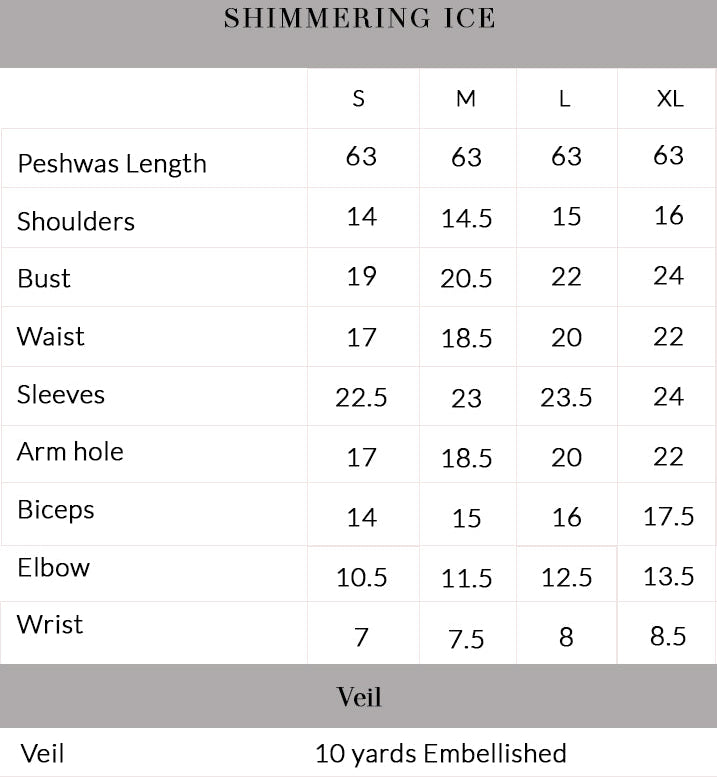Click the Shoulders row label
This screenshot has height=777, width=717.
pos(76,221)
